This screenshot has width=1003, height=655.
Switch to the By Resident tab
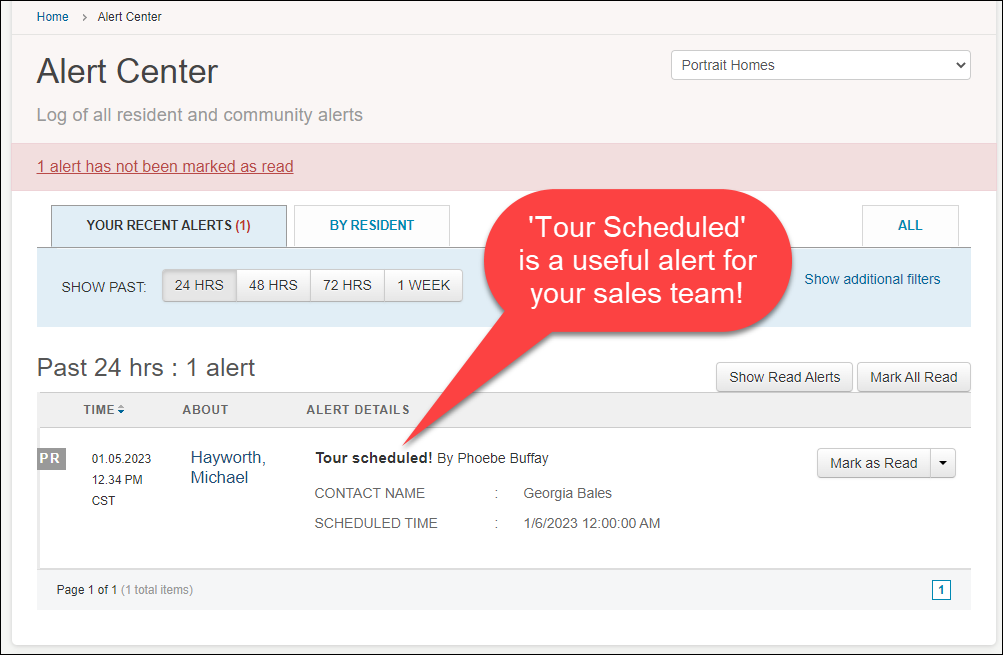372,226
